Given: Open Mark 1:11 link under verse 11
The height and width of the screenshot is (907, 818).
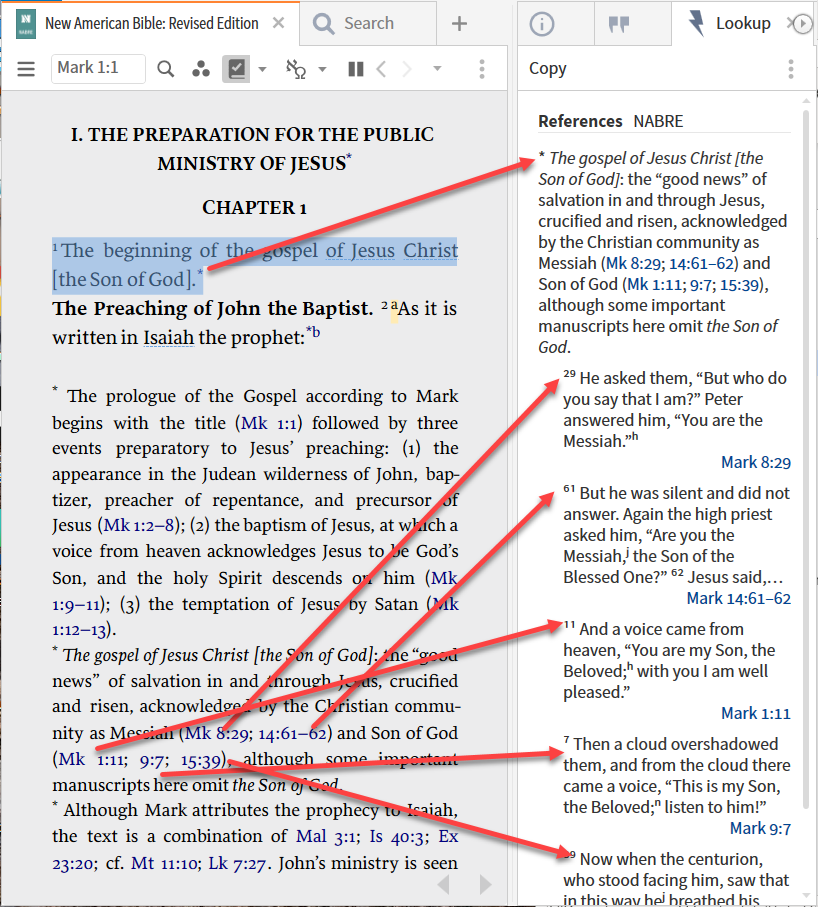Looking at the screenshot, I should click(756, 714).
